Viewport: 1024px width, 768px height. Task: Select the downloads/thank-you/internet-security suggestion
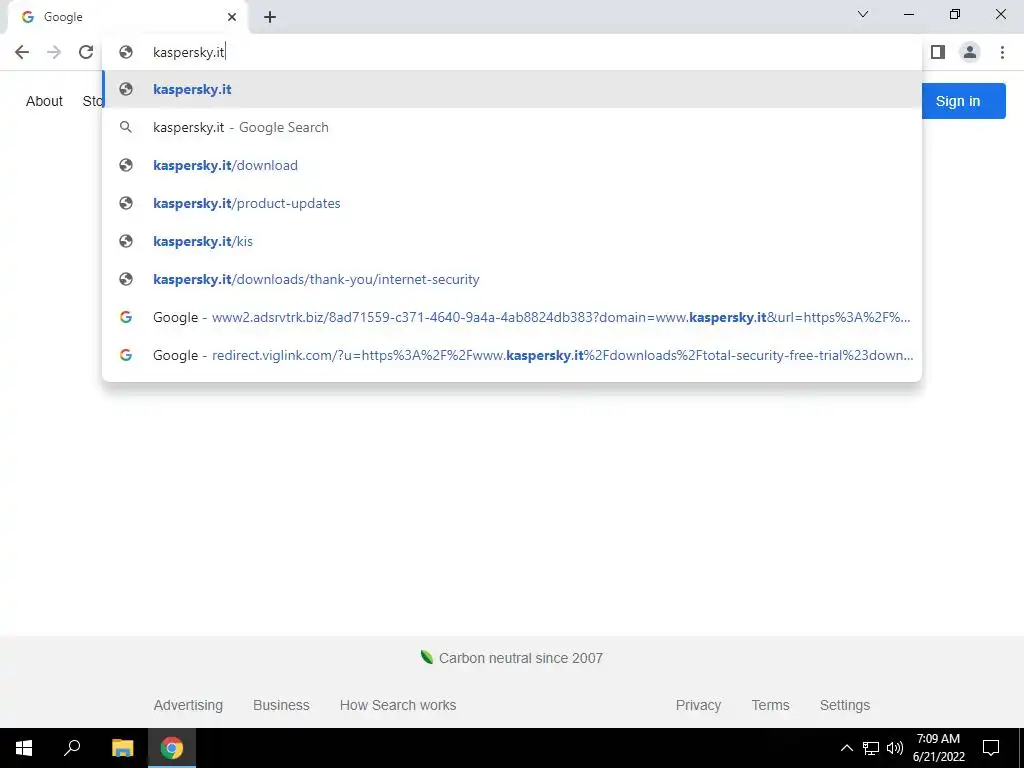pyautogui.click(x=512, y=279)
